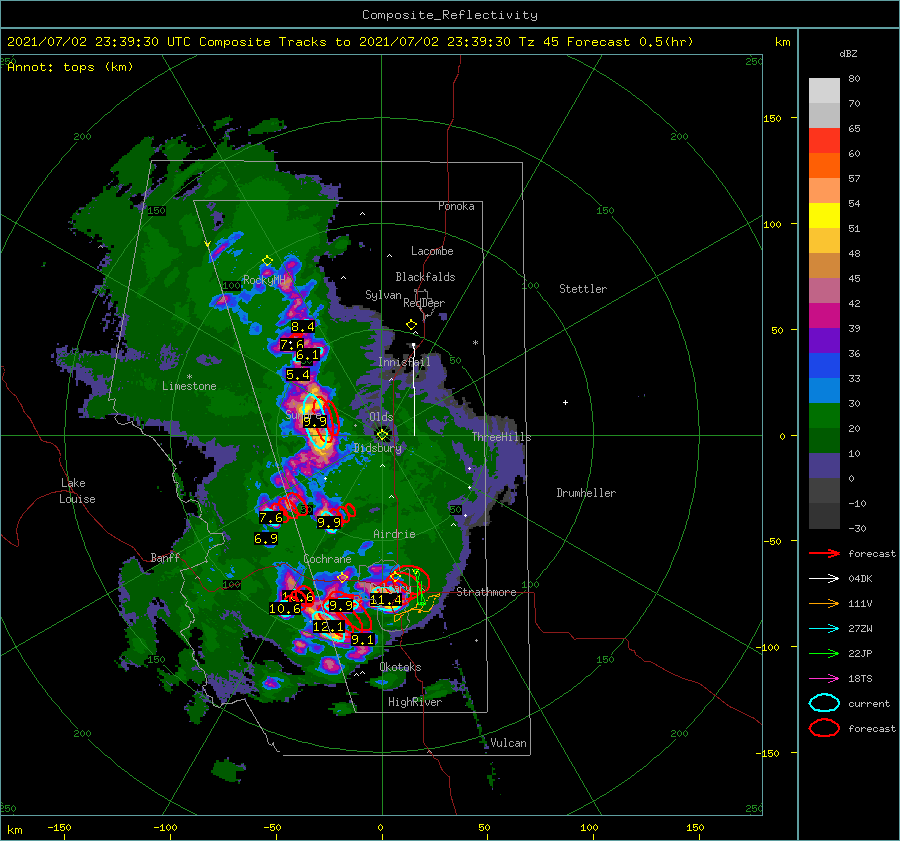This screenshot has height=841, width=900.
Task: Click the Didsbury city label
Action: click(x=378, y=448)
